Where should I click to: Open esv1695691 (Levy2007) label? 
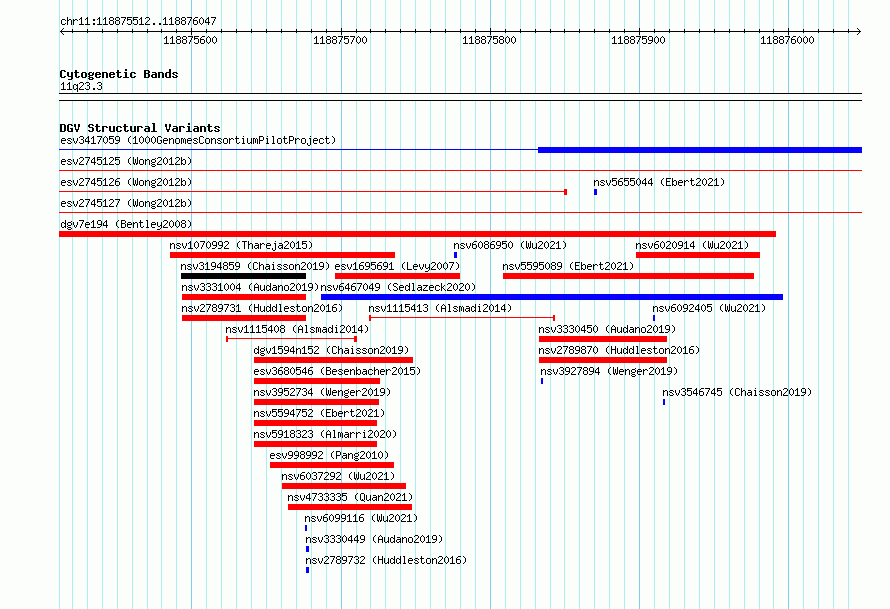[x=397, y=266]
